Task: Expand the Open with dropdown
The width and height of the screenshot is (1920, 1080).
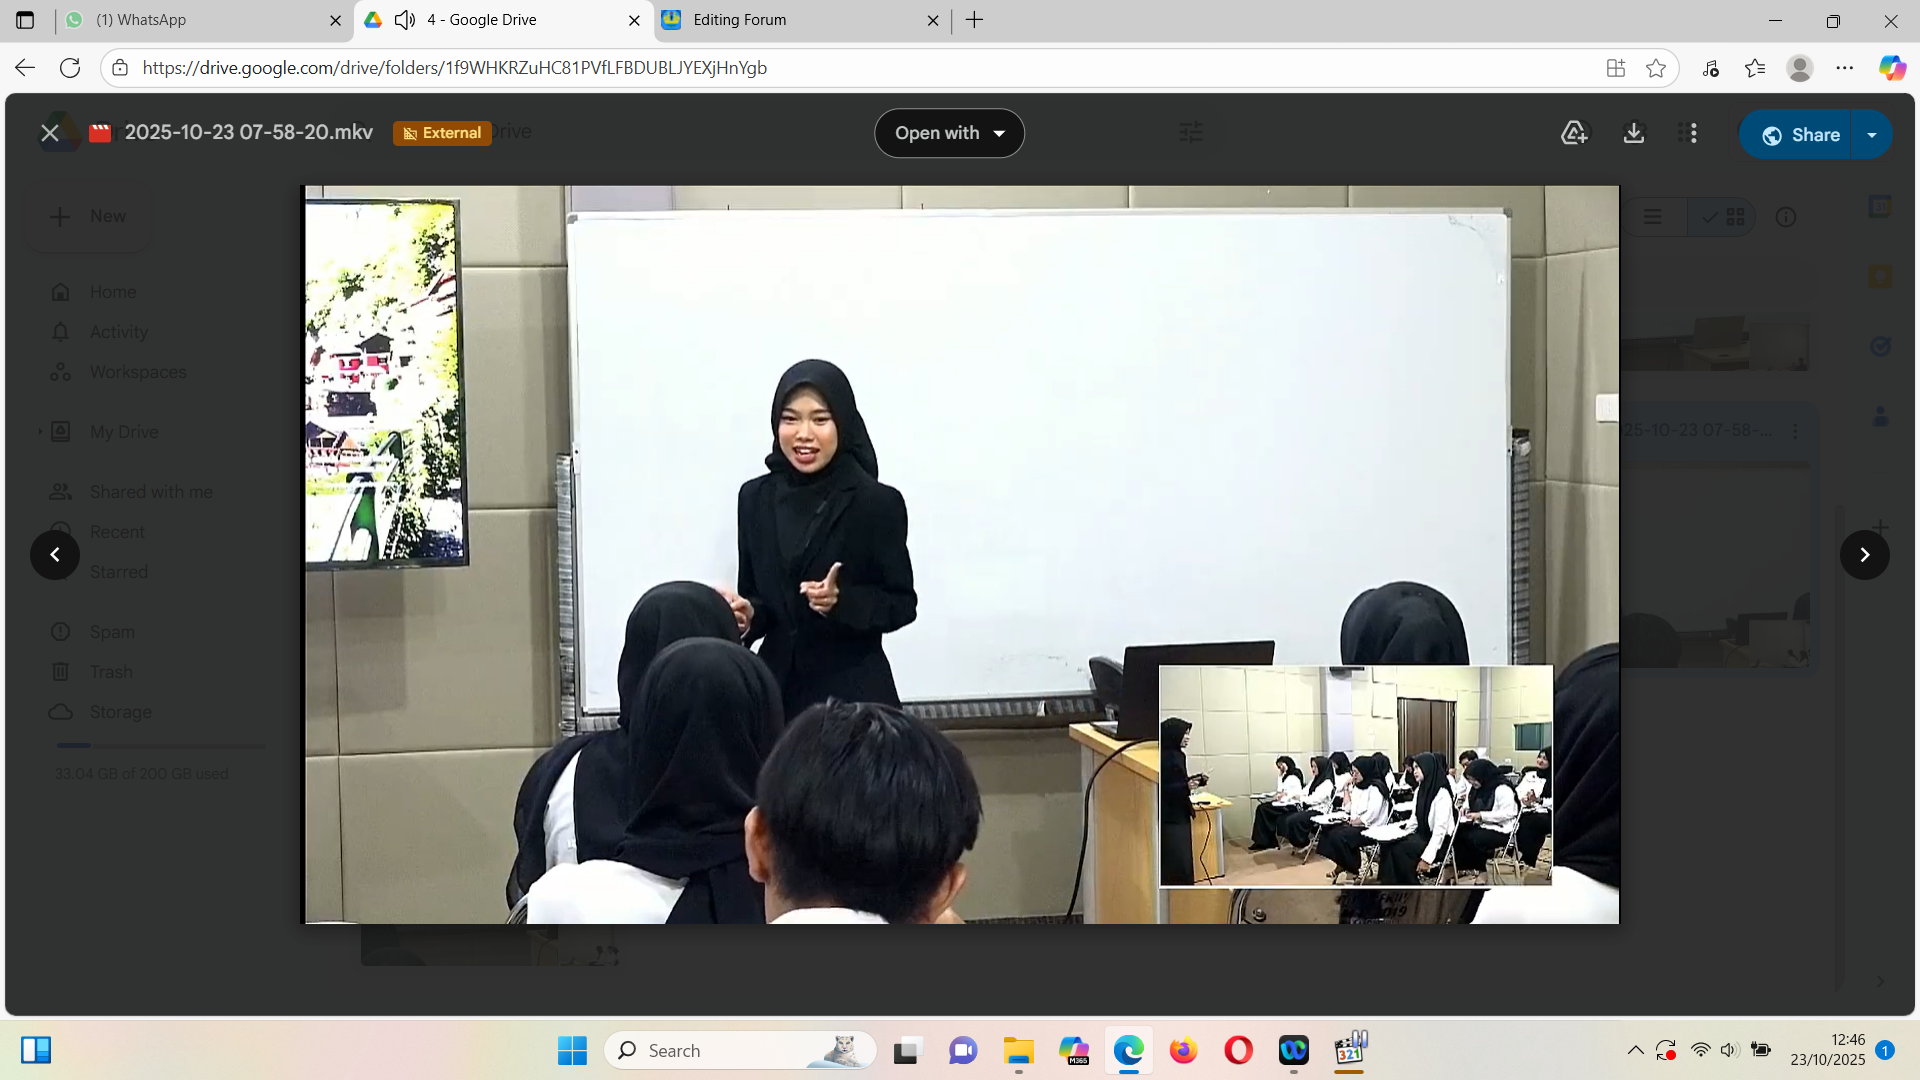Action: pos(949,133)
